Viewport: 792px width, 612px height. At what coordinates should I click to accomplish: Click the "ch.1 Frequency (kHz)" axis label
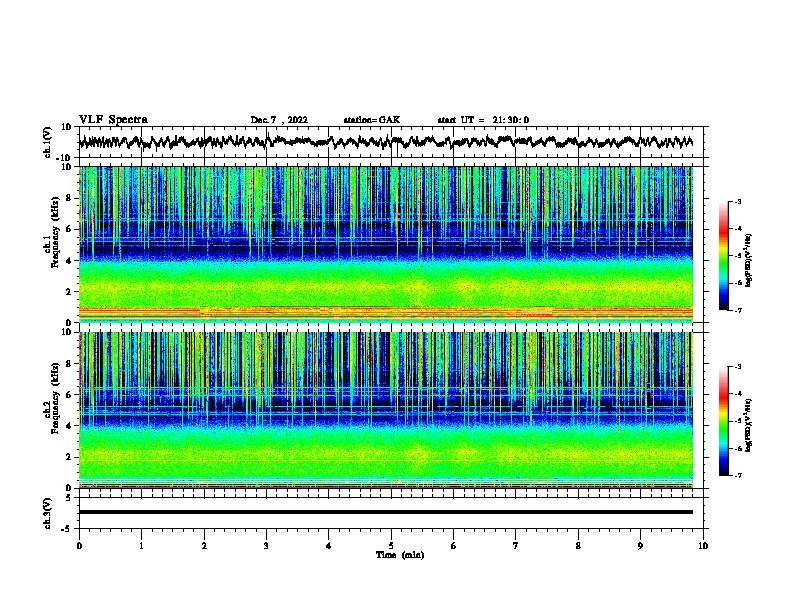pyautogui.click(x=51, y=232)
